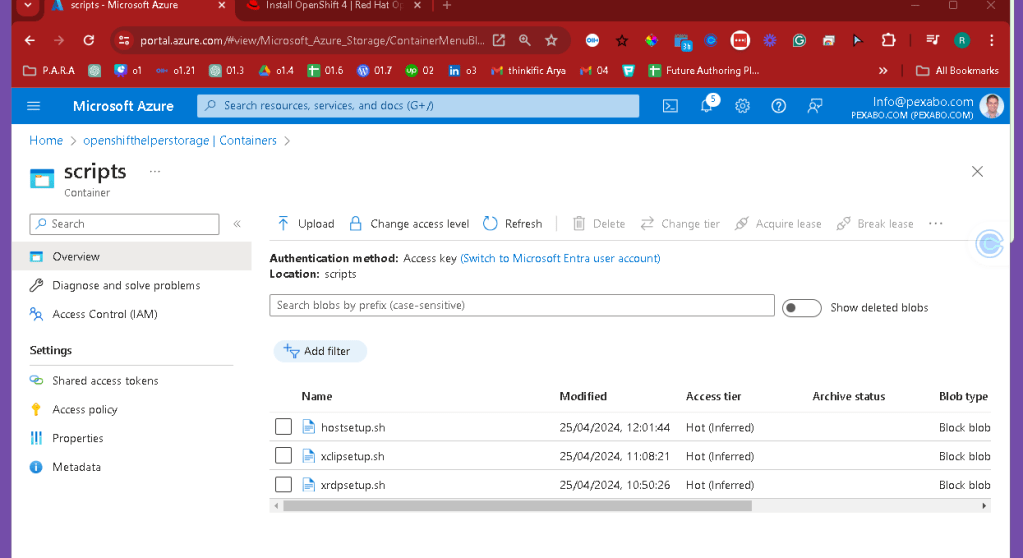Open the P.A.R.A bookmarks folder
This screenshot has height=558, width=1023.
click(x=49, y=70)
